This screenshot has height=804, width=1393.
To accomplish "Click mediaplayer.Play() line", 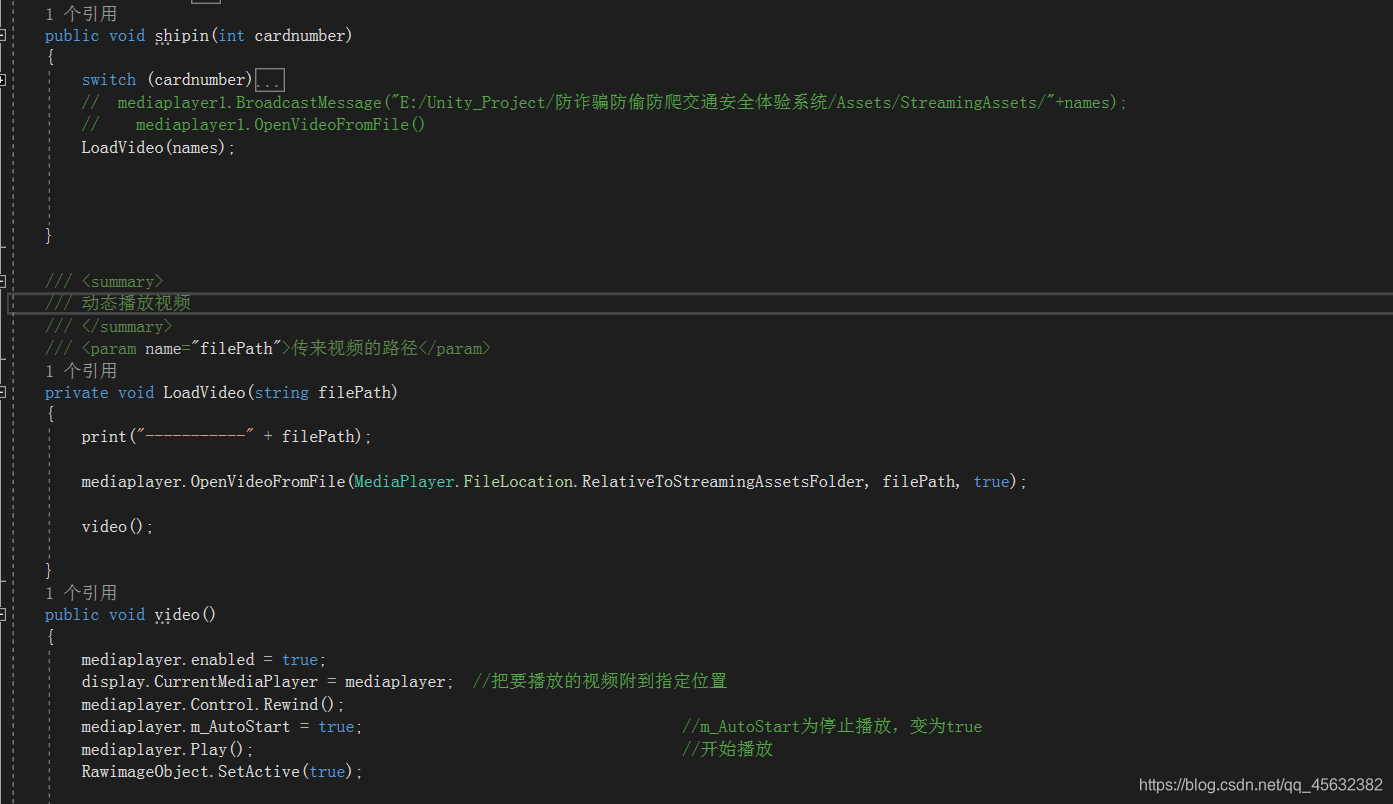I will [x=168, y=749].
